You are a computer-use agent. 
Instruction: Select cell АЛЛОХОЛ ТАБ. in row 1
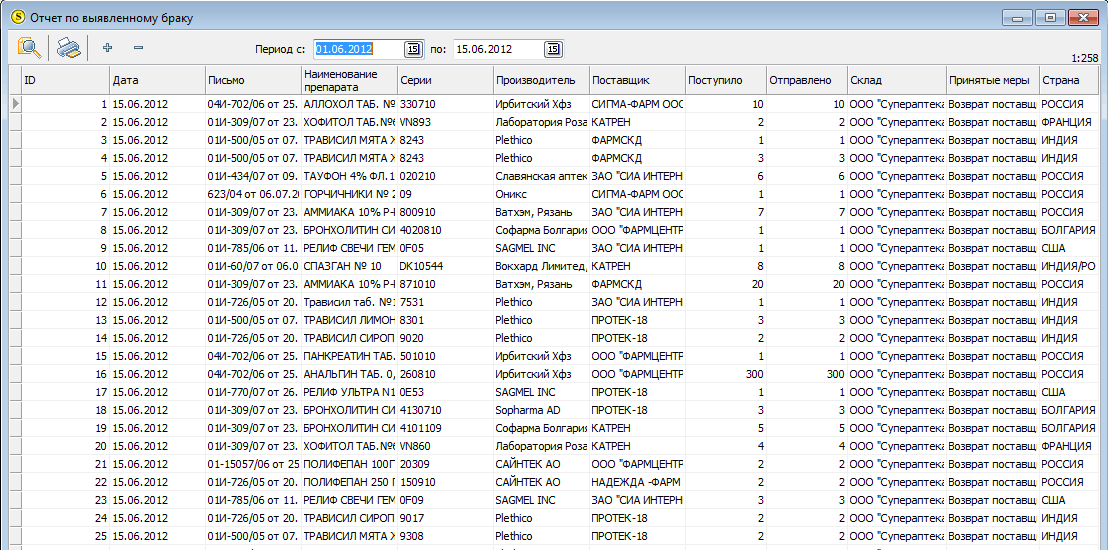tap(350, 104)
